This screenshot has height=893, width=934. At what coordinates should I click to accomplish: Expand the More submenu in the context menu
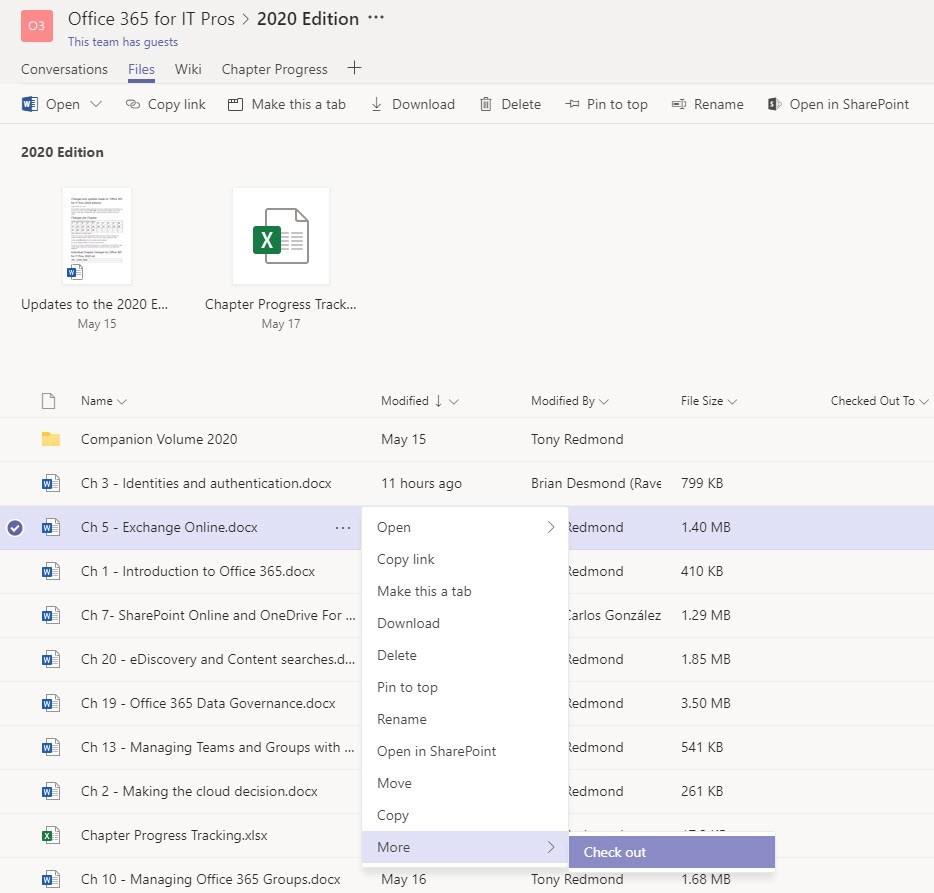550,847
